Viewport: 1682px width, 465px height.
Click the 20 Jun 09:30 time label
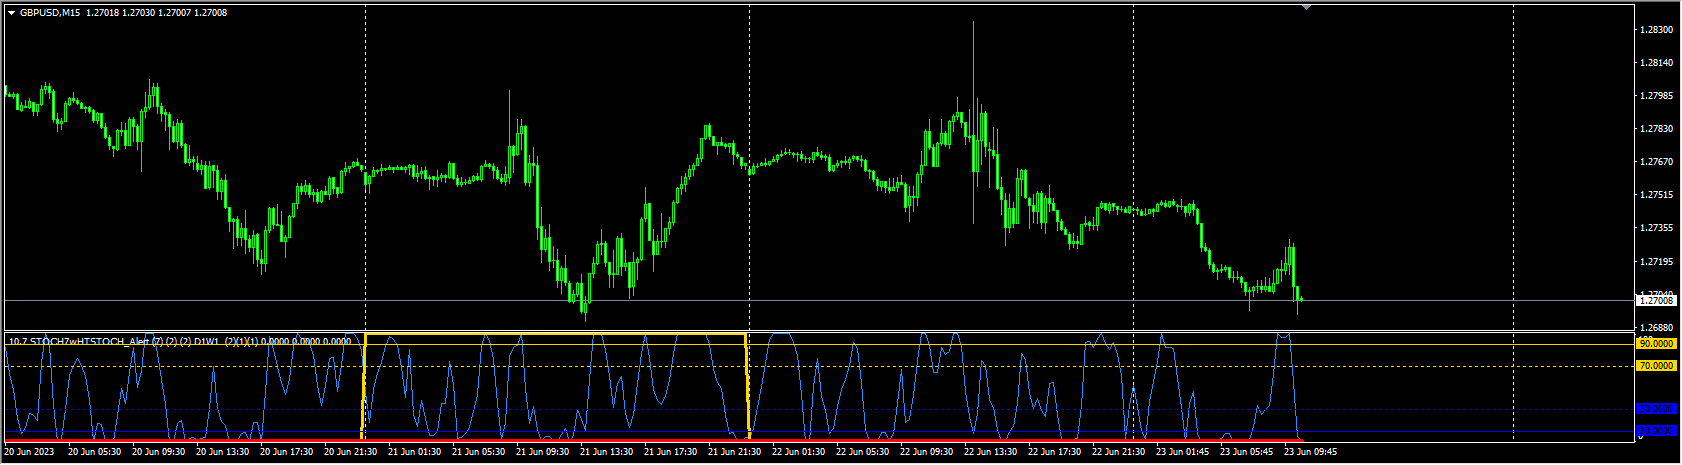[x=158, y=452]
